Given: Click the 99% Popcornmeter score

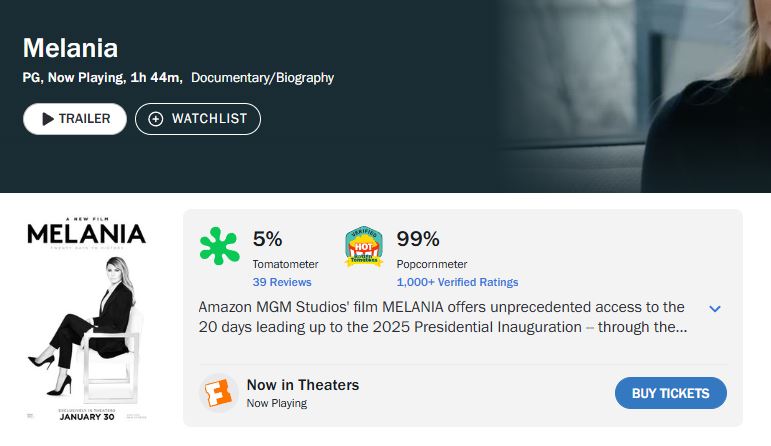Looking at the screenshot, I should pos(418,239).
